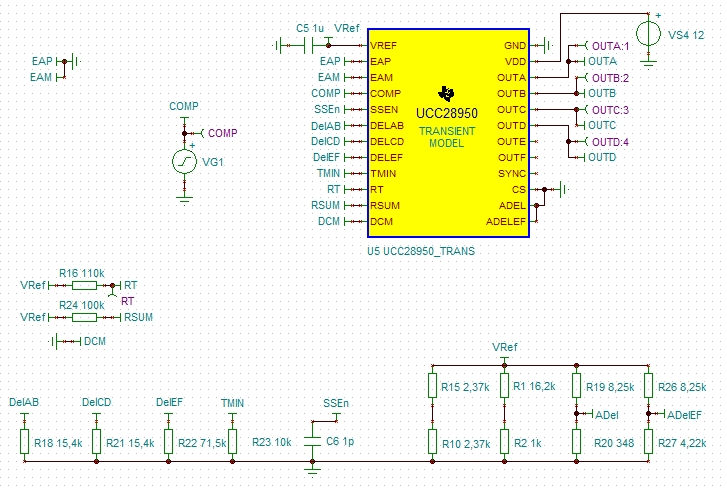This screenshot has width=727, height=489.
Task: Select resistor R18 15,4k
Action: 25,441
